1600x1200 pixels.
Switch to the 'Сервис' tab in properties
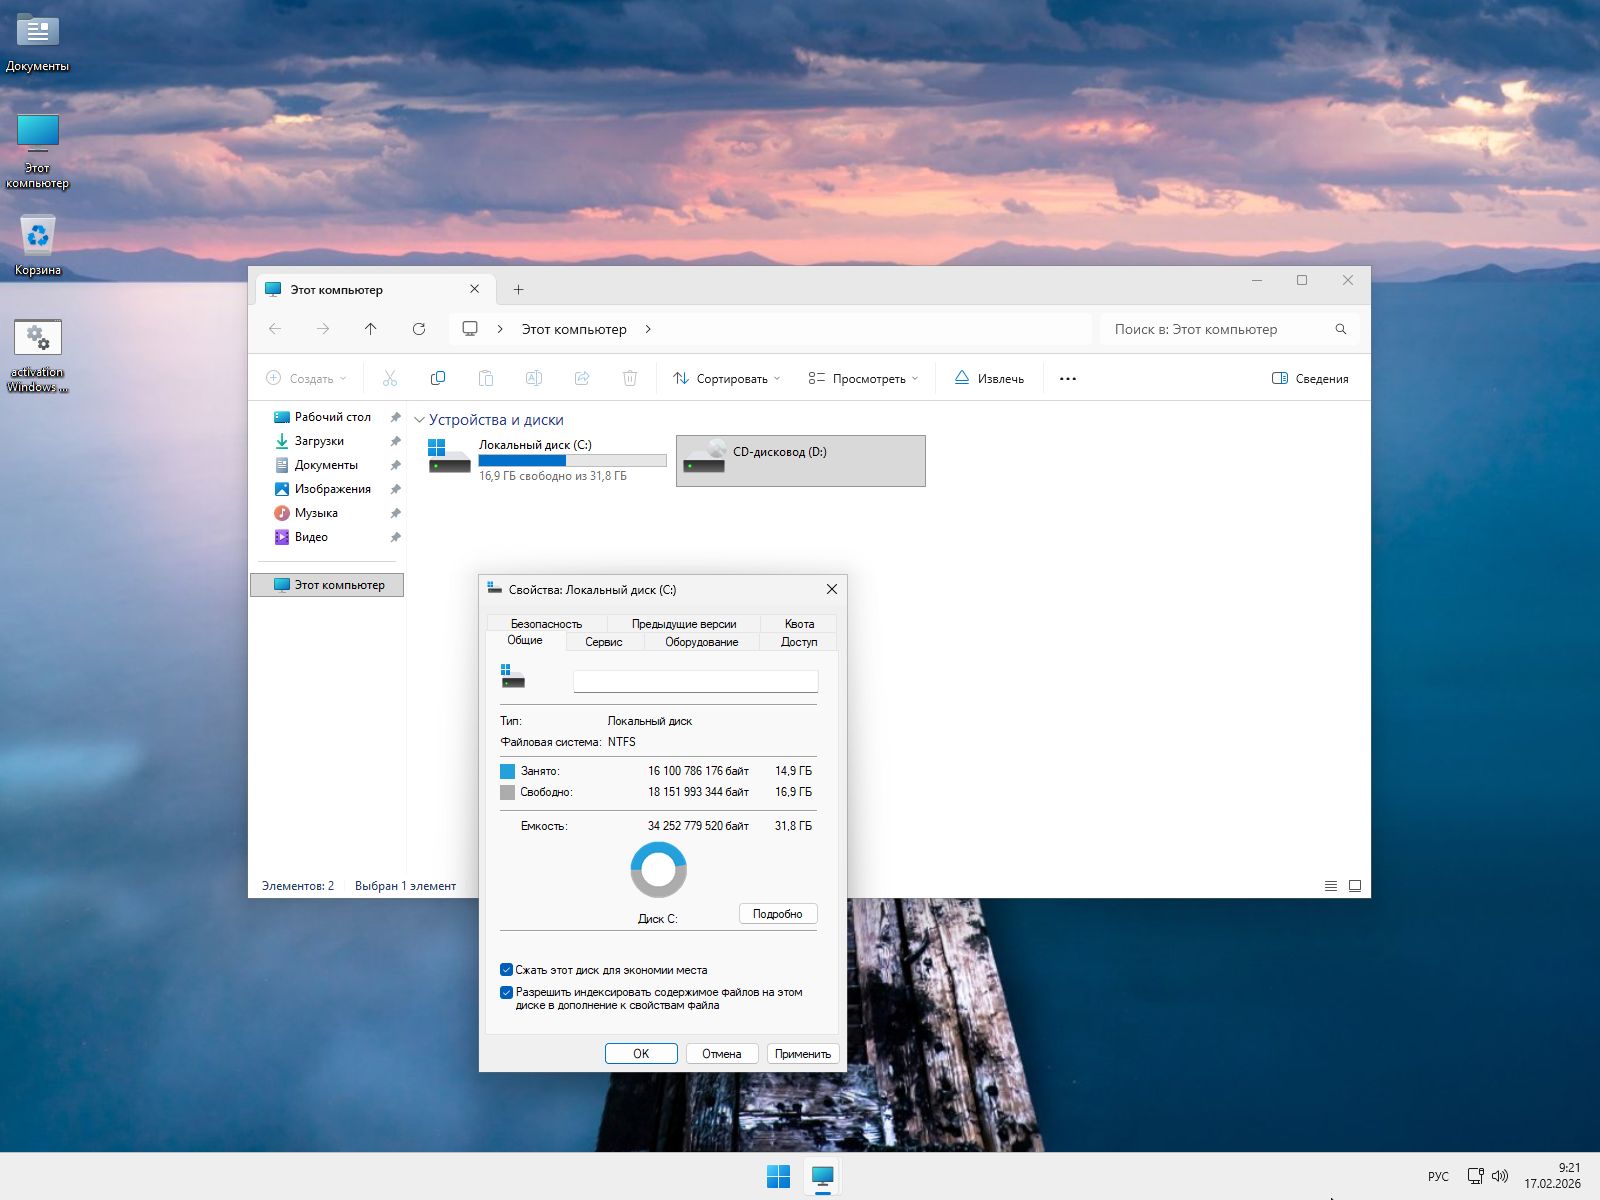(602, 642)
